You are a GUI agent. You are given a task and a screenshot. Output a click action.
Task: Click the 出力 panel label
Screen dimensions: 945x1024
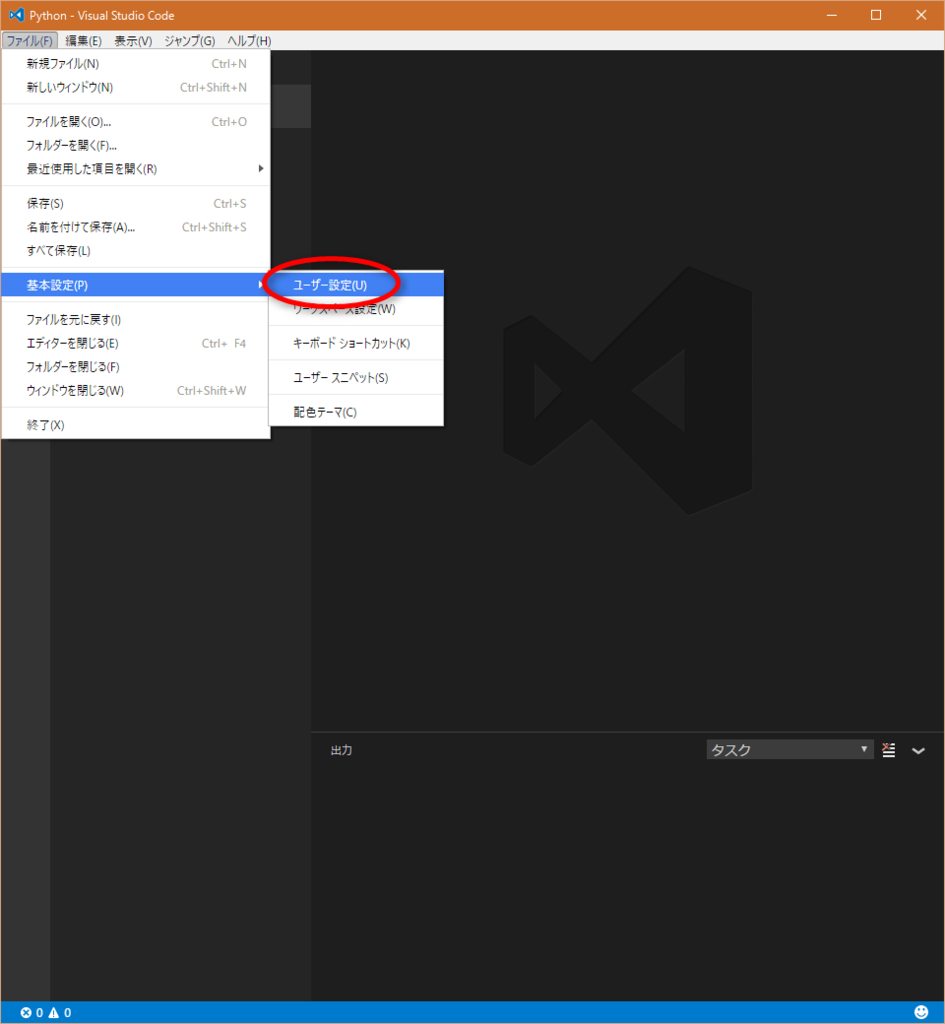[341, 750]
